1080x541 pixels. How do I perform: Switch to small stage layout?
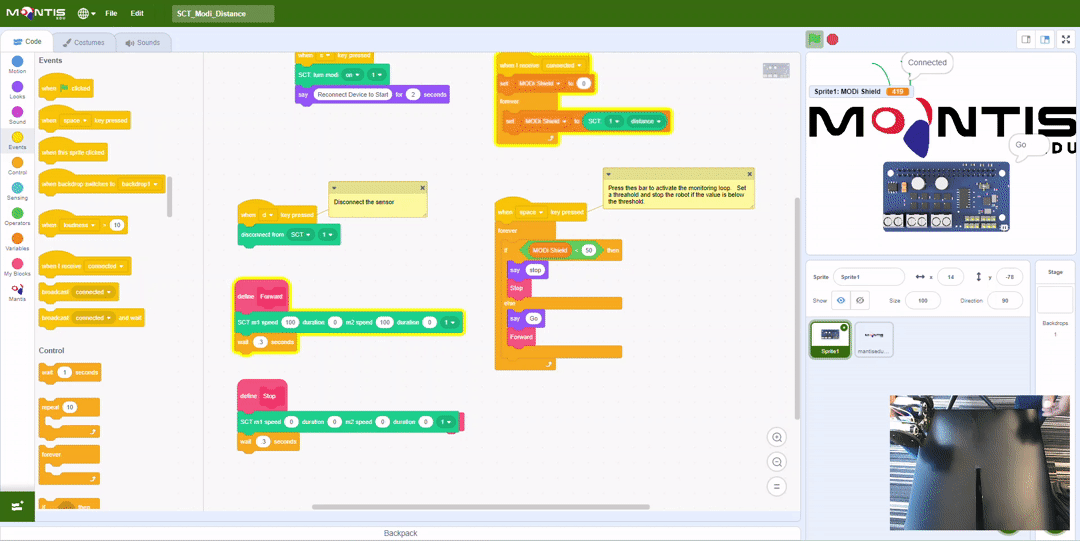(1026, 40)
